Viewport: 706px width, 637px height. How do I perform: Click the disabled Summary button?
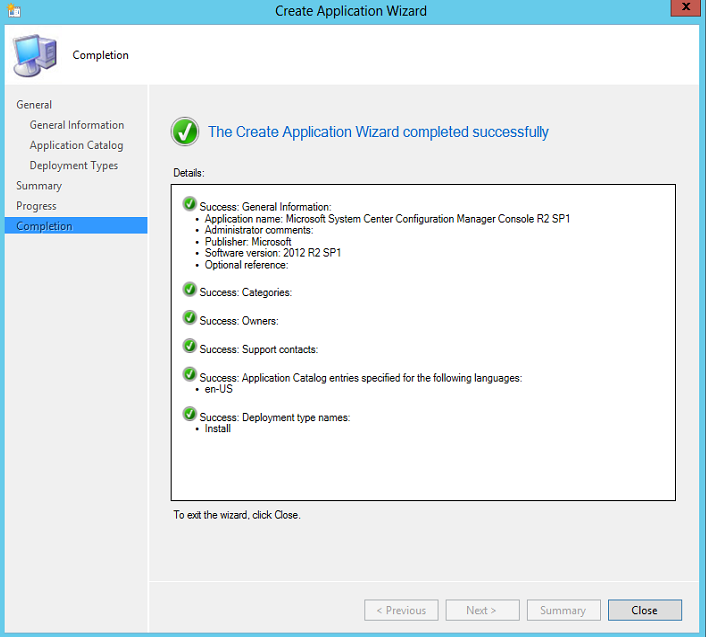tap(563, 610)
